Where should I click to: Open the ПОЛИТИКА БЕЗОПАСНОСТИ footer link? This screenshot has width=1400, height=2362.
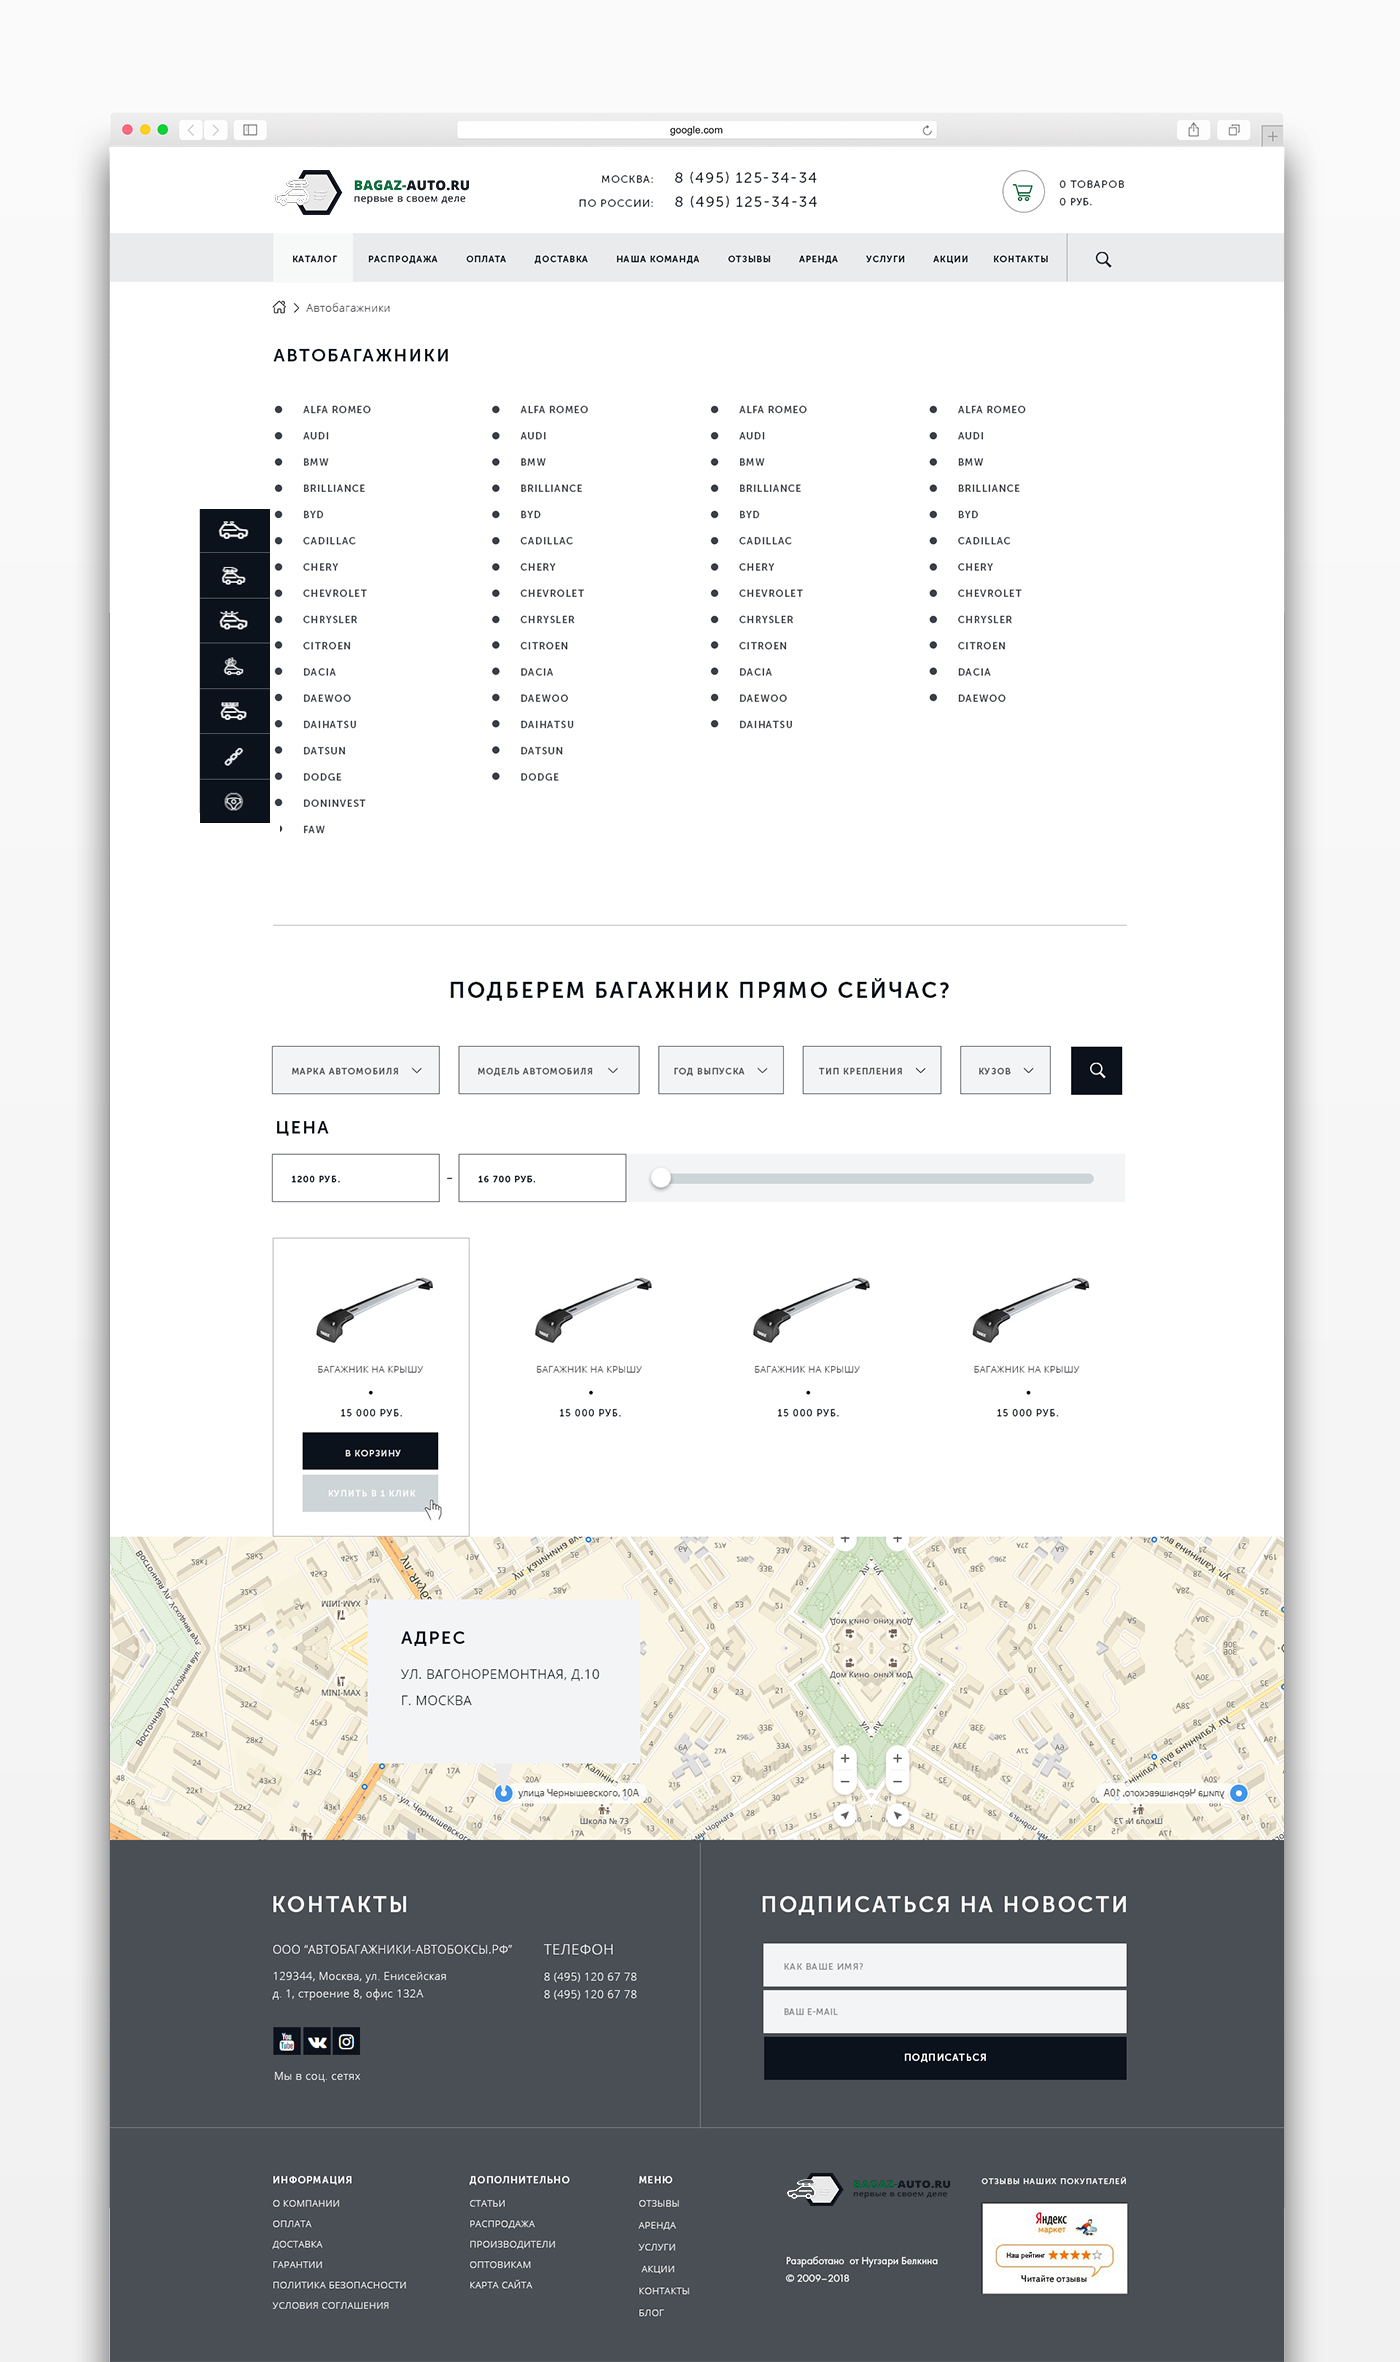(x=340, y=2285)
